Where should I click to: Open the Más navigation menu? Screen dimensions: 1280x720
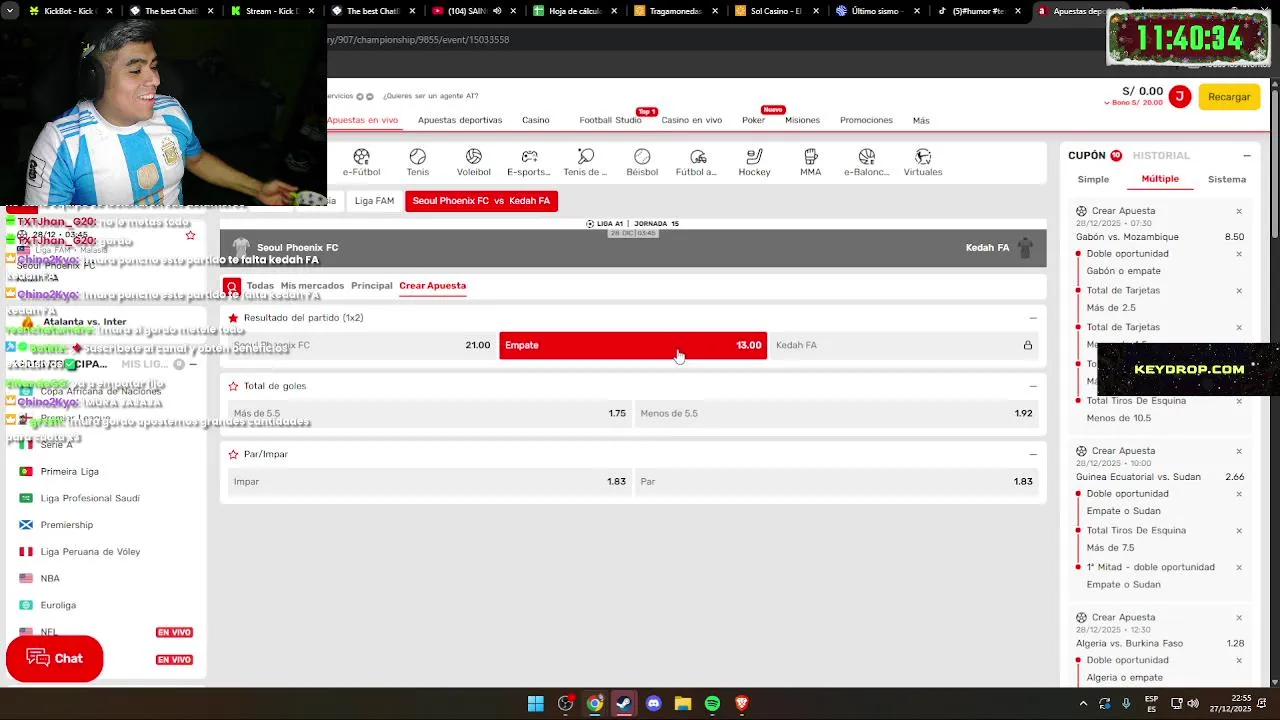pos(921,120)
